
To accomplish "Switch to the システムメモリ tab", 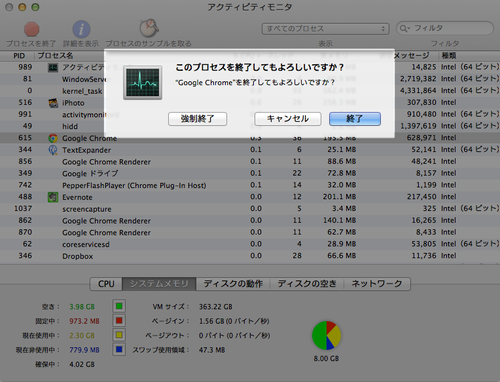I will coord(159,284).
